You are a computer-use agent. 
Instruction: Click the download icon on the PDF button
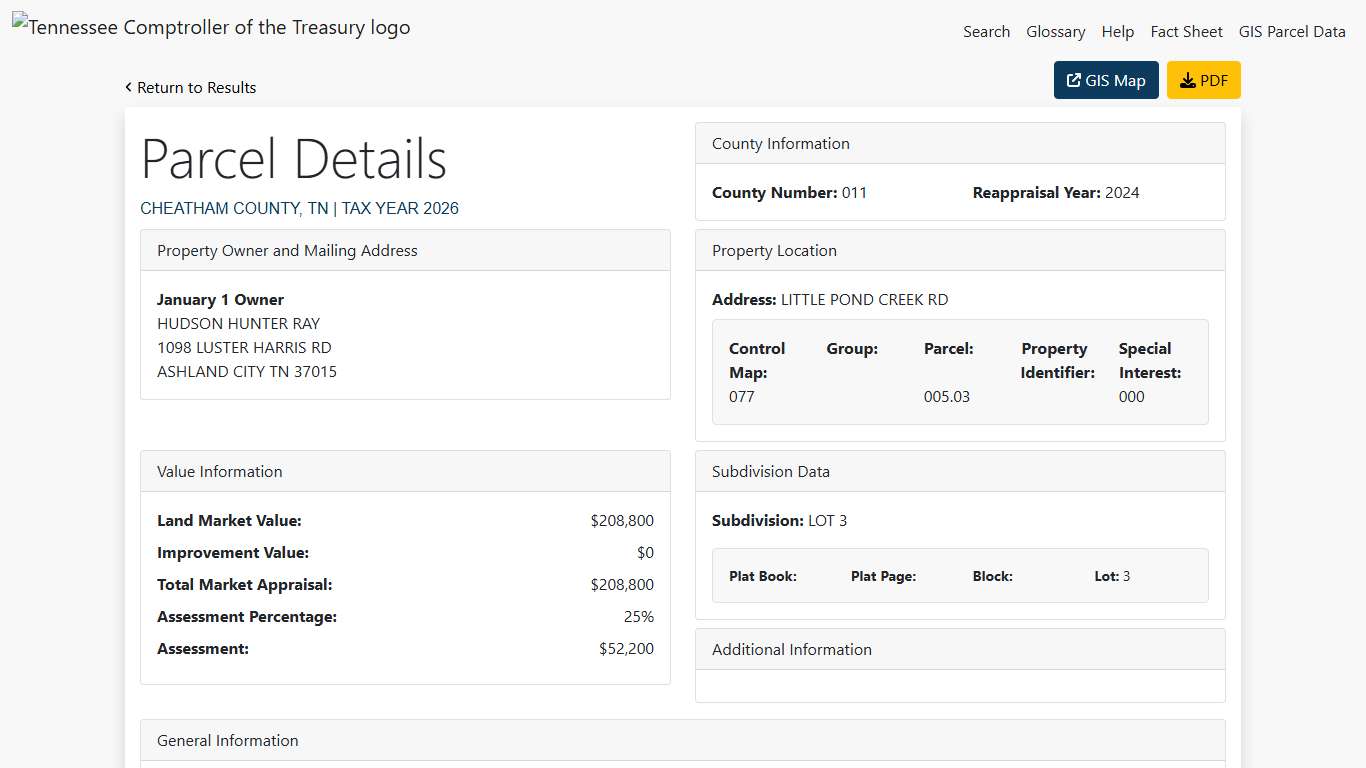pos(1187,79)
